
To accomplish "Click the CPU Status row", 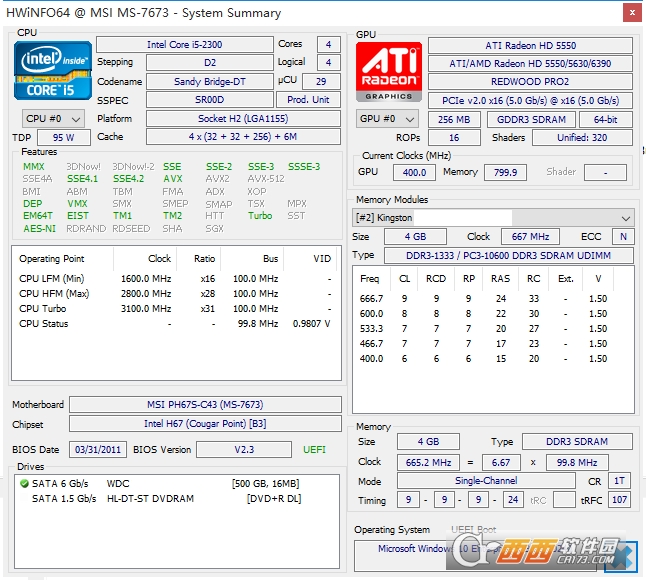I will 175,323.
